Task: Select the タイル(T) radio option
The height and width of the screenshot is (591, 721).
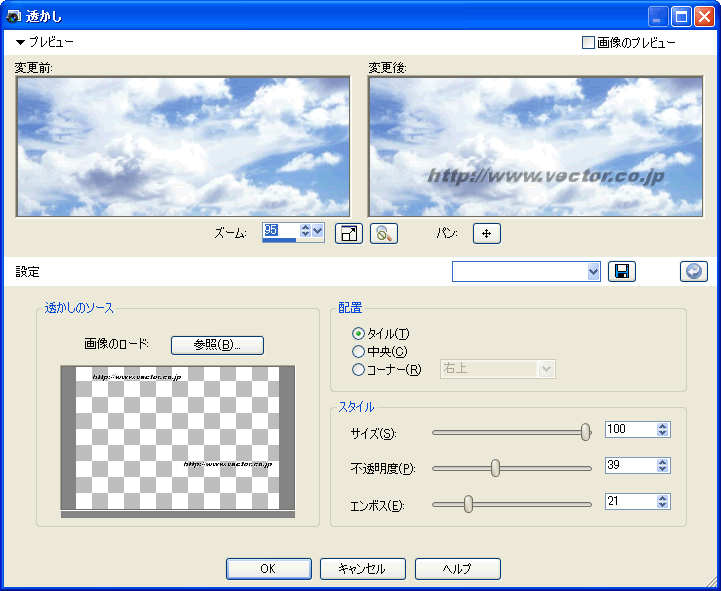Action: (x=358, y=333)
